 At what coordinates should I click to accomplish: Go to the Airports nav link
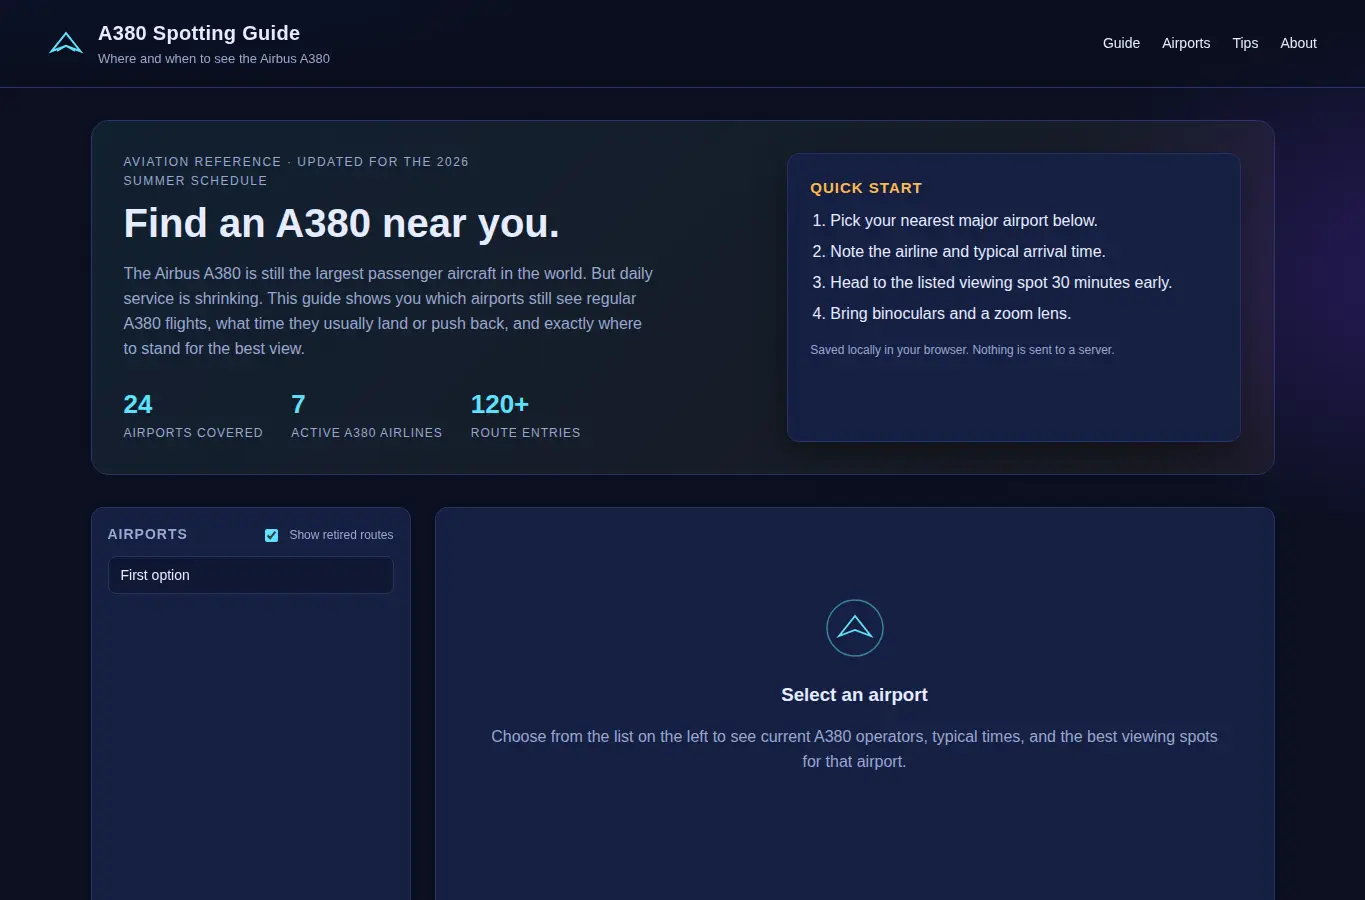(1186, 43)
